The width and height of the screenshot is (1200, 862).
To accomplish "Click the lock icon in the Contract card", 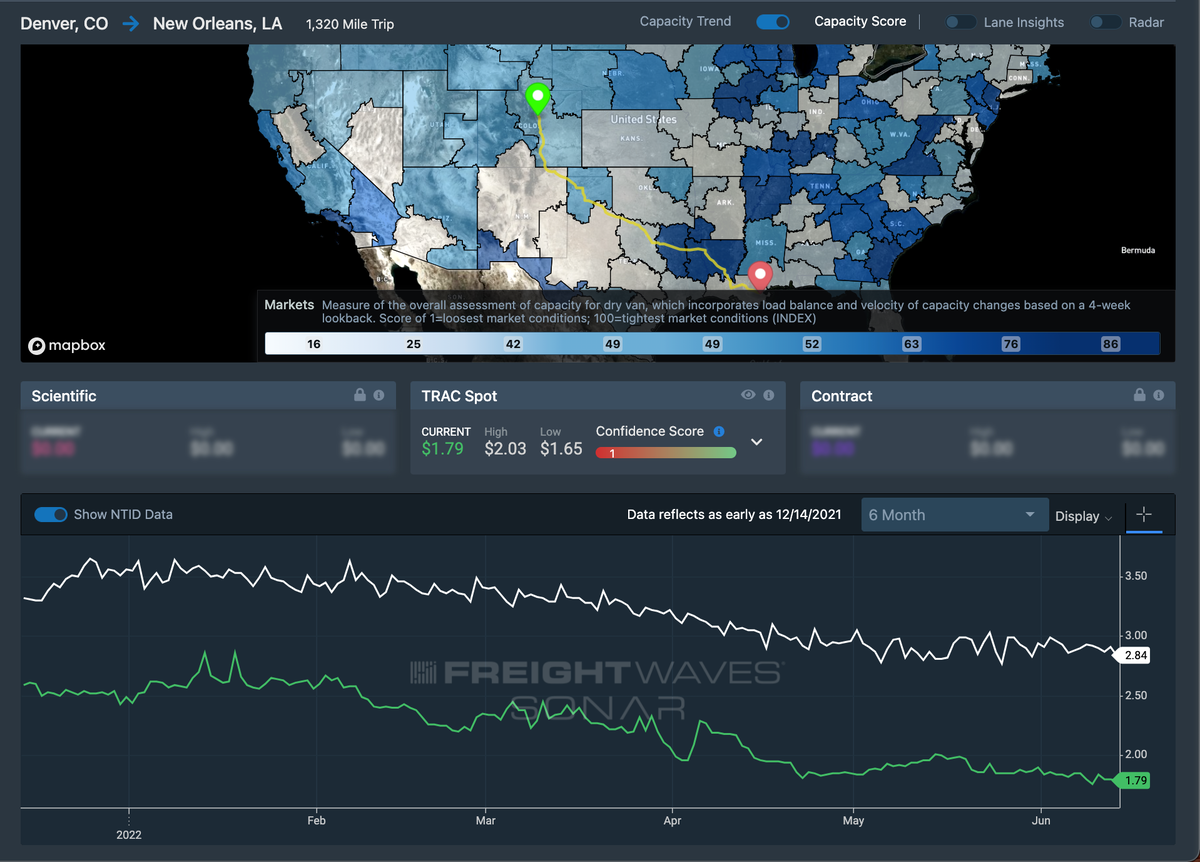I will point(1140,395).
